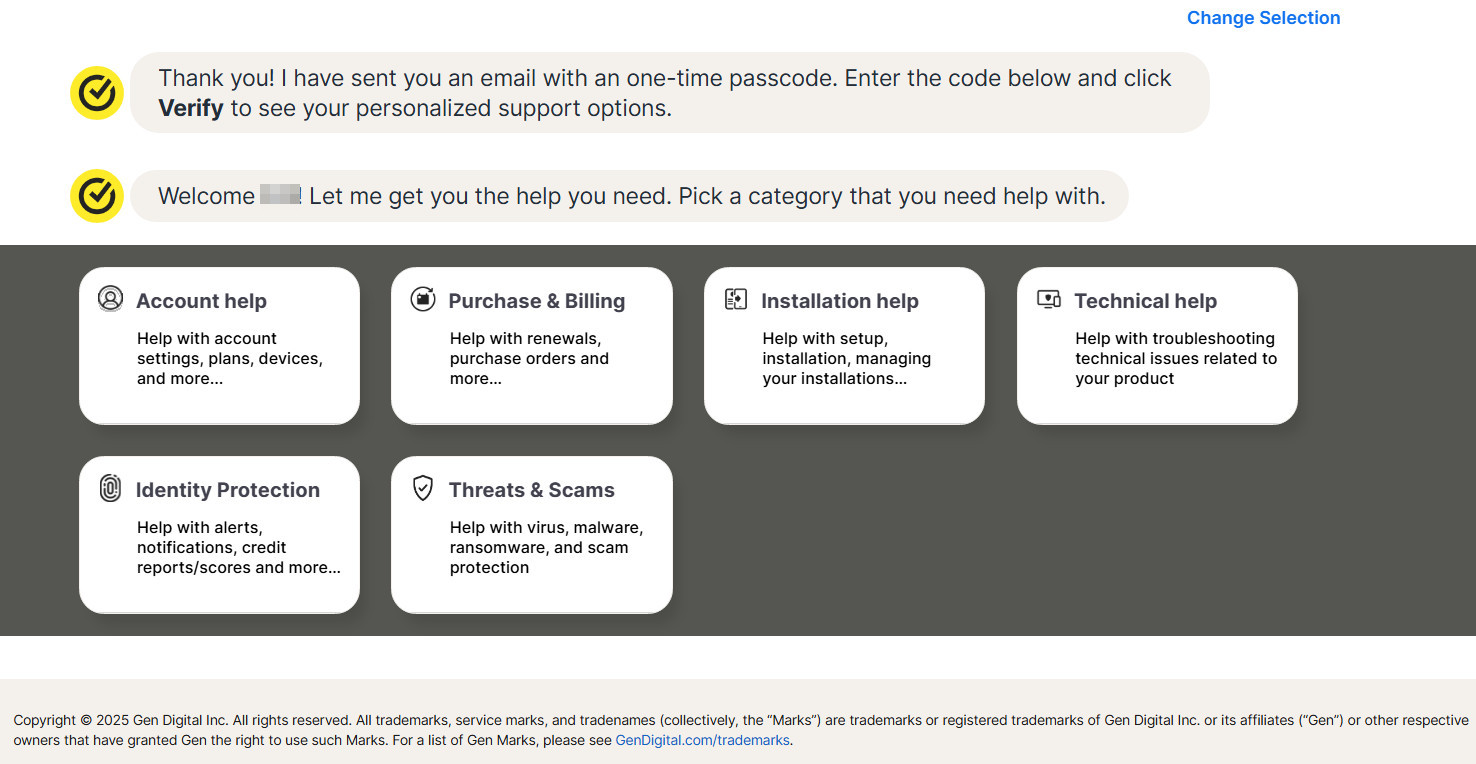Screen dimensions: 1476x764
Task: Open the Technical help category title
Action: click(1145, 301)
